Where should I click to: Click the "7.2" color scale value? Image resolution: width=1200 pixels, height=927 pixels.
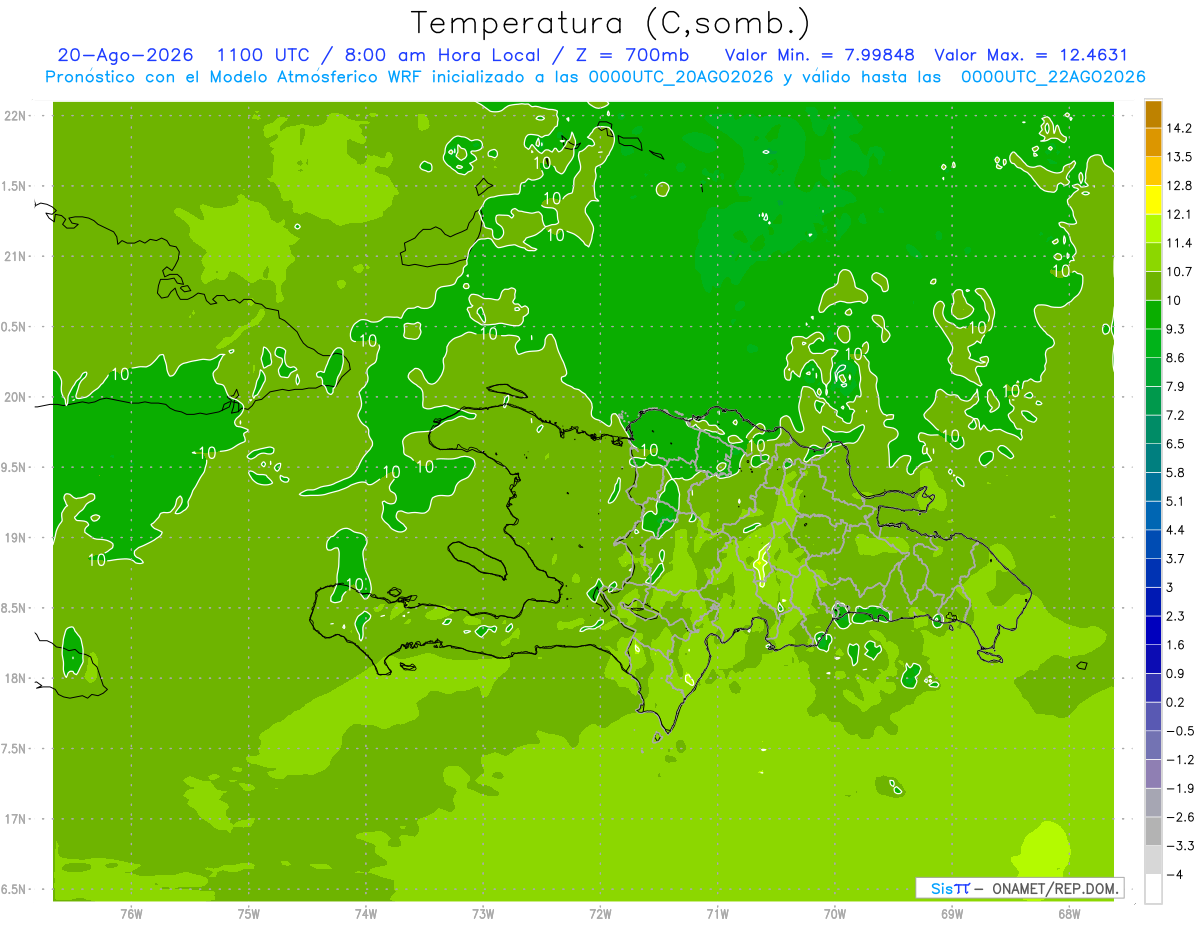point(1176,415)
